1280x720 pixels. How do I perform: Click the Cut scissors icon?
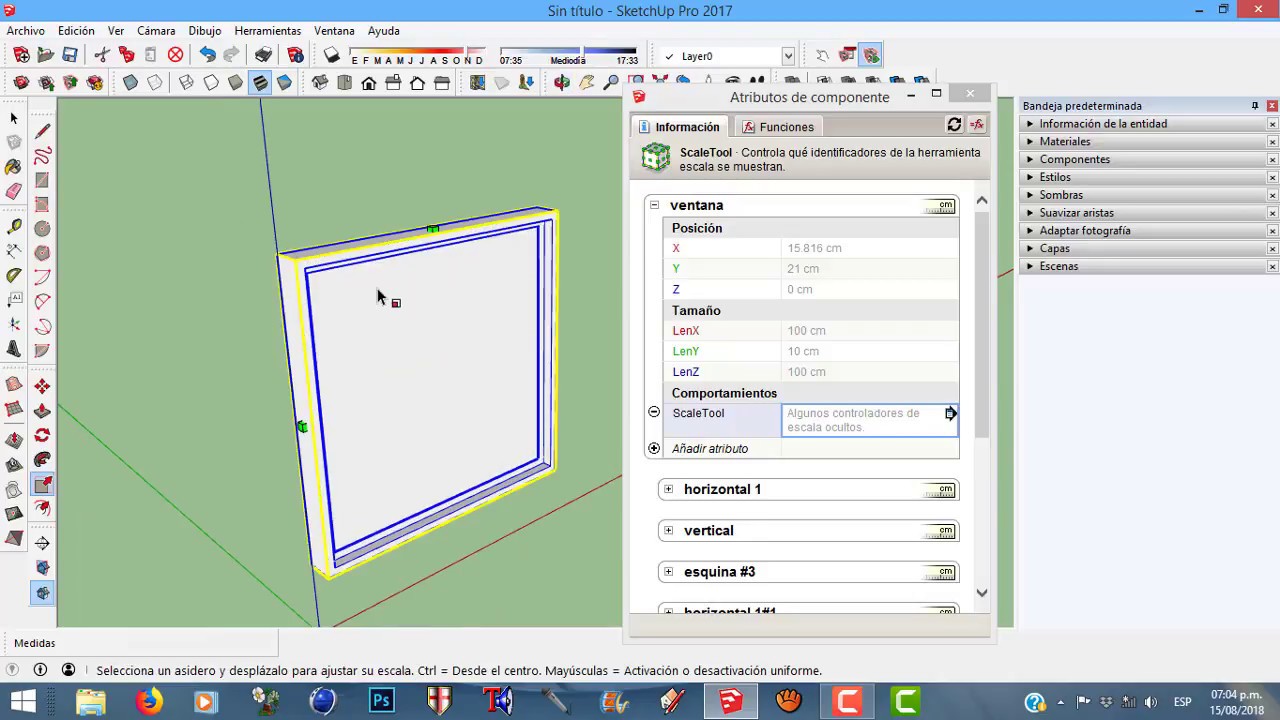tap(102, 55)
